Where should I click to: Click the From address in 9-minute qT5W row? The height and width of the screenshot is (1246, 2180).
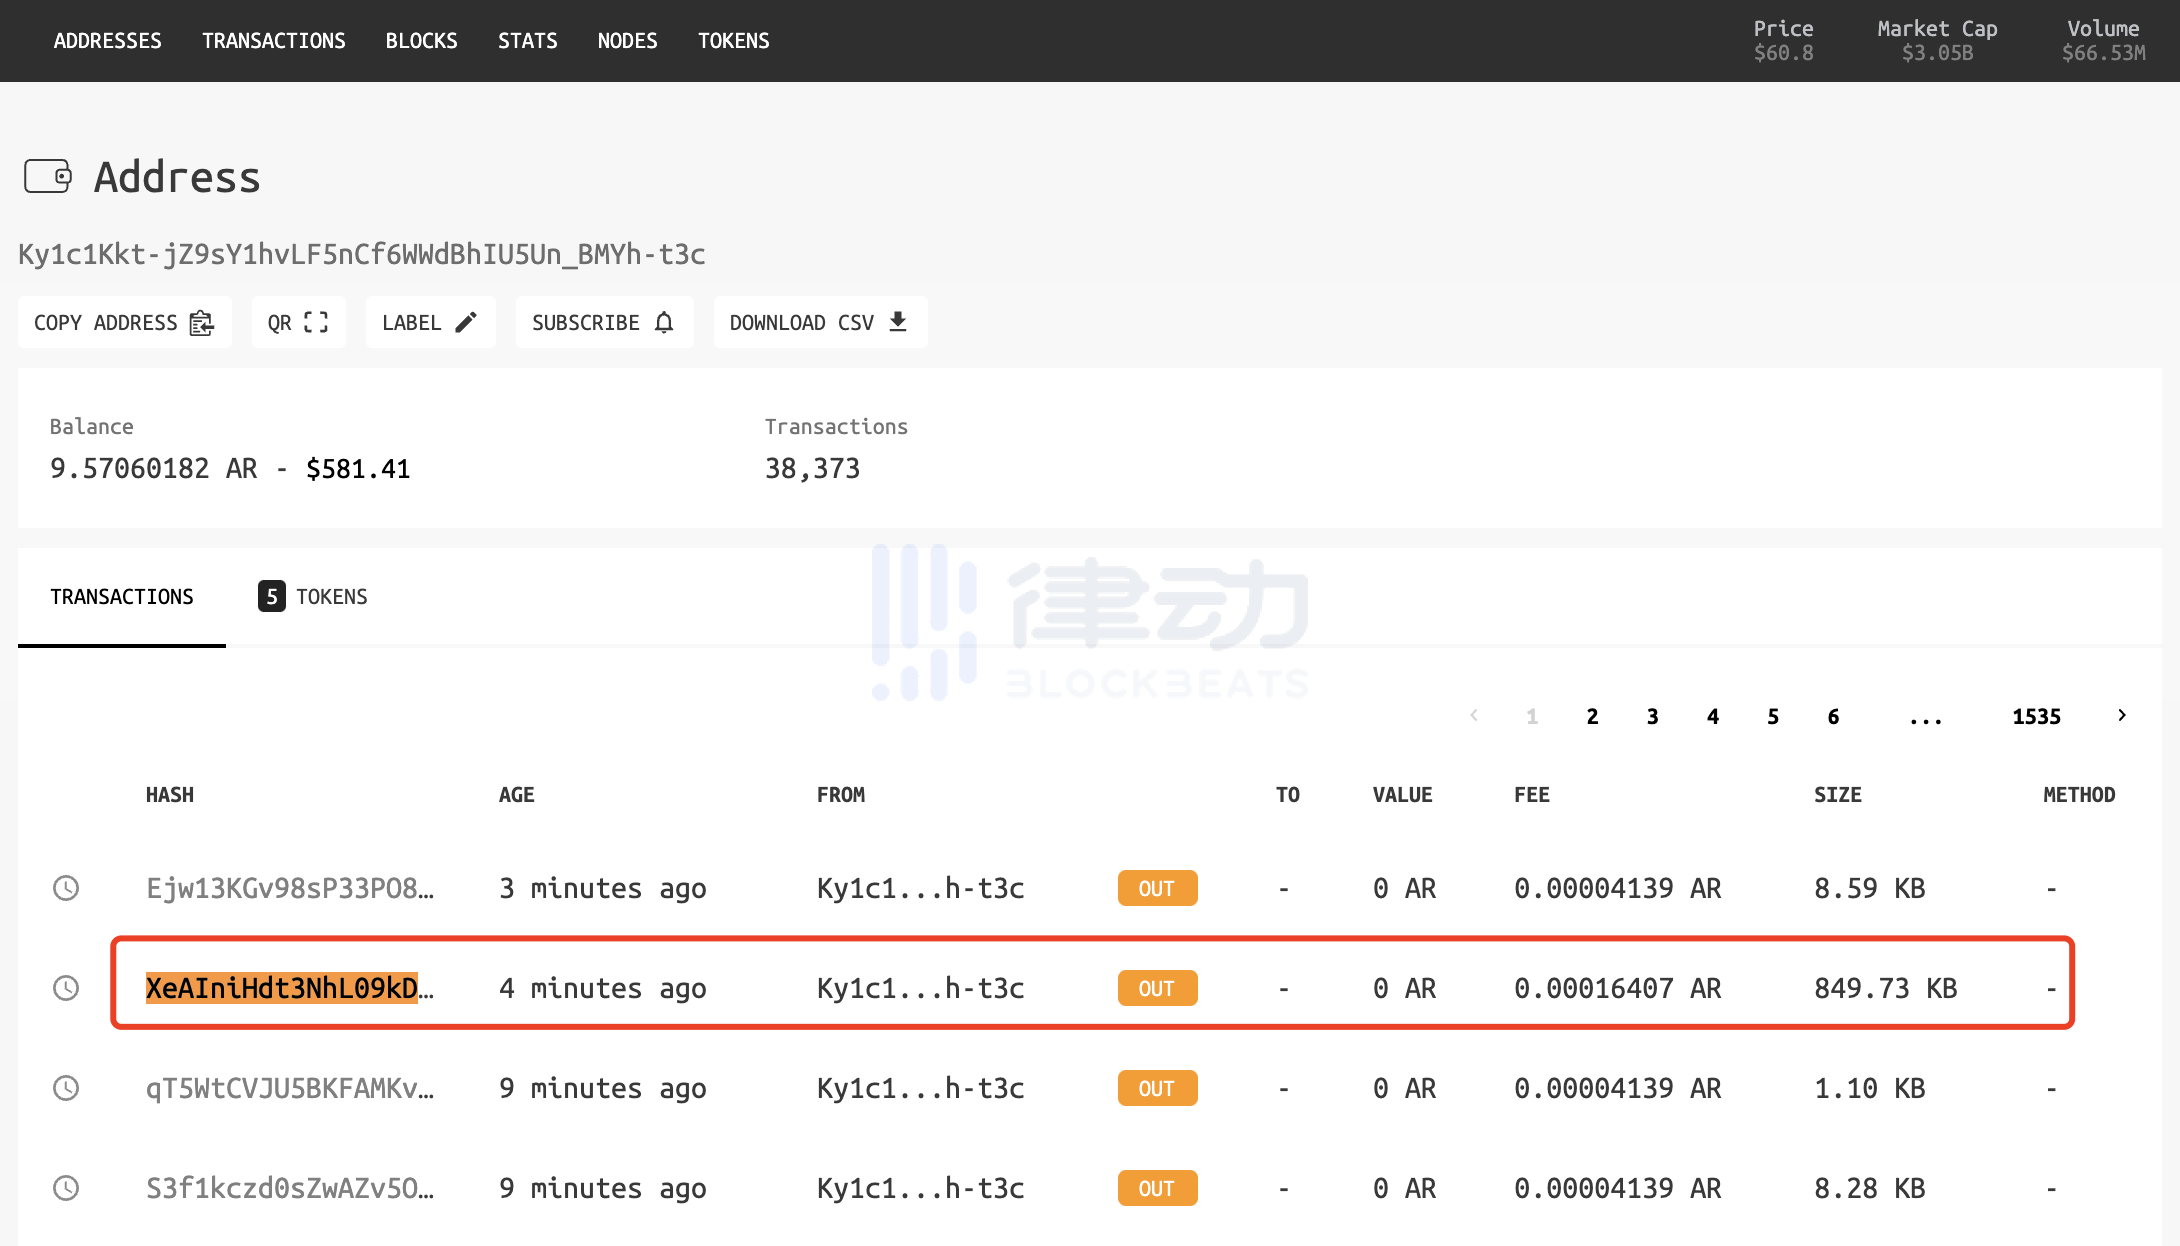point(920,1088)
